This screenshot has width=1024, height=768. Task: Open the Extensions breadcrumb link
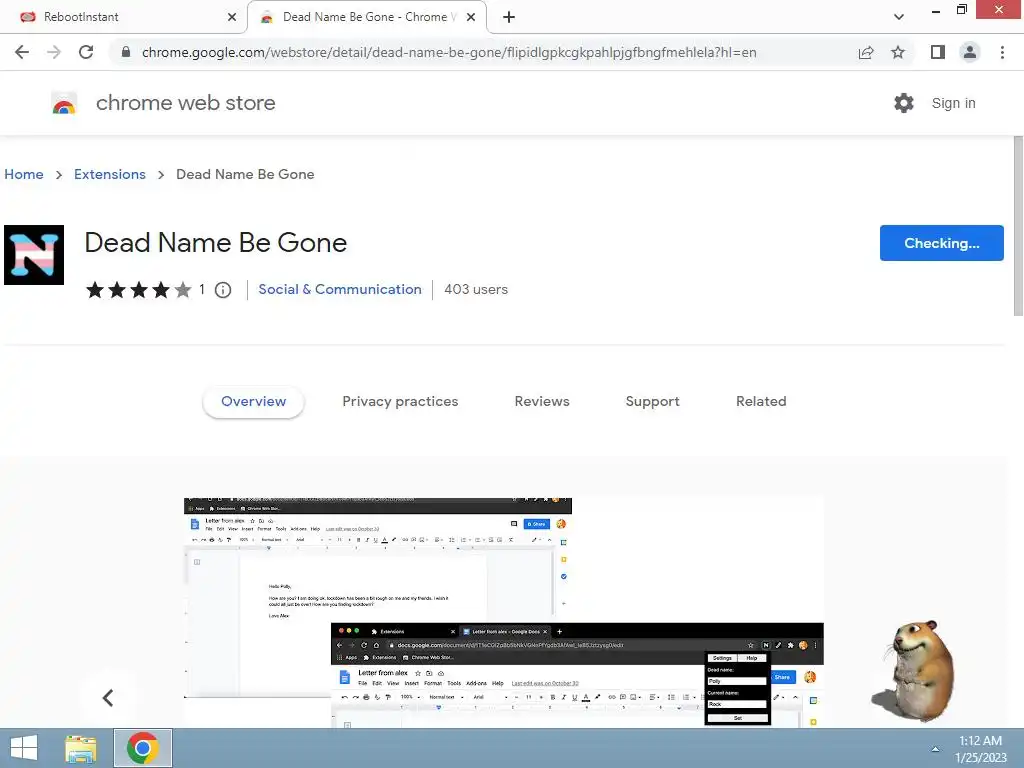[110, 174]
